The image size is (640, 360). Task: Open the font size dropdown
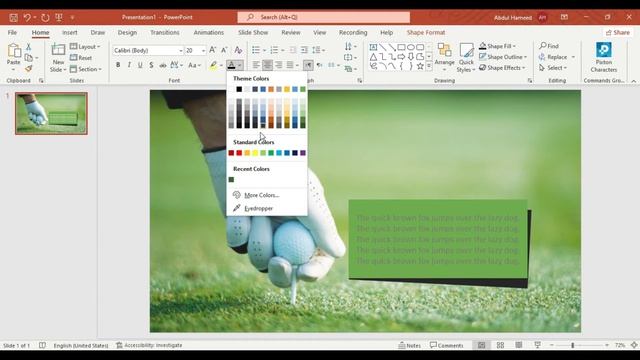(203, 51)
